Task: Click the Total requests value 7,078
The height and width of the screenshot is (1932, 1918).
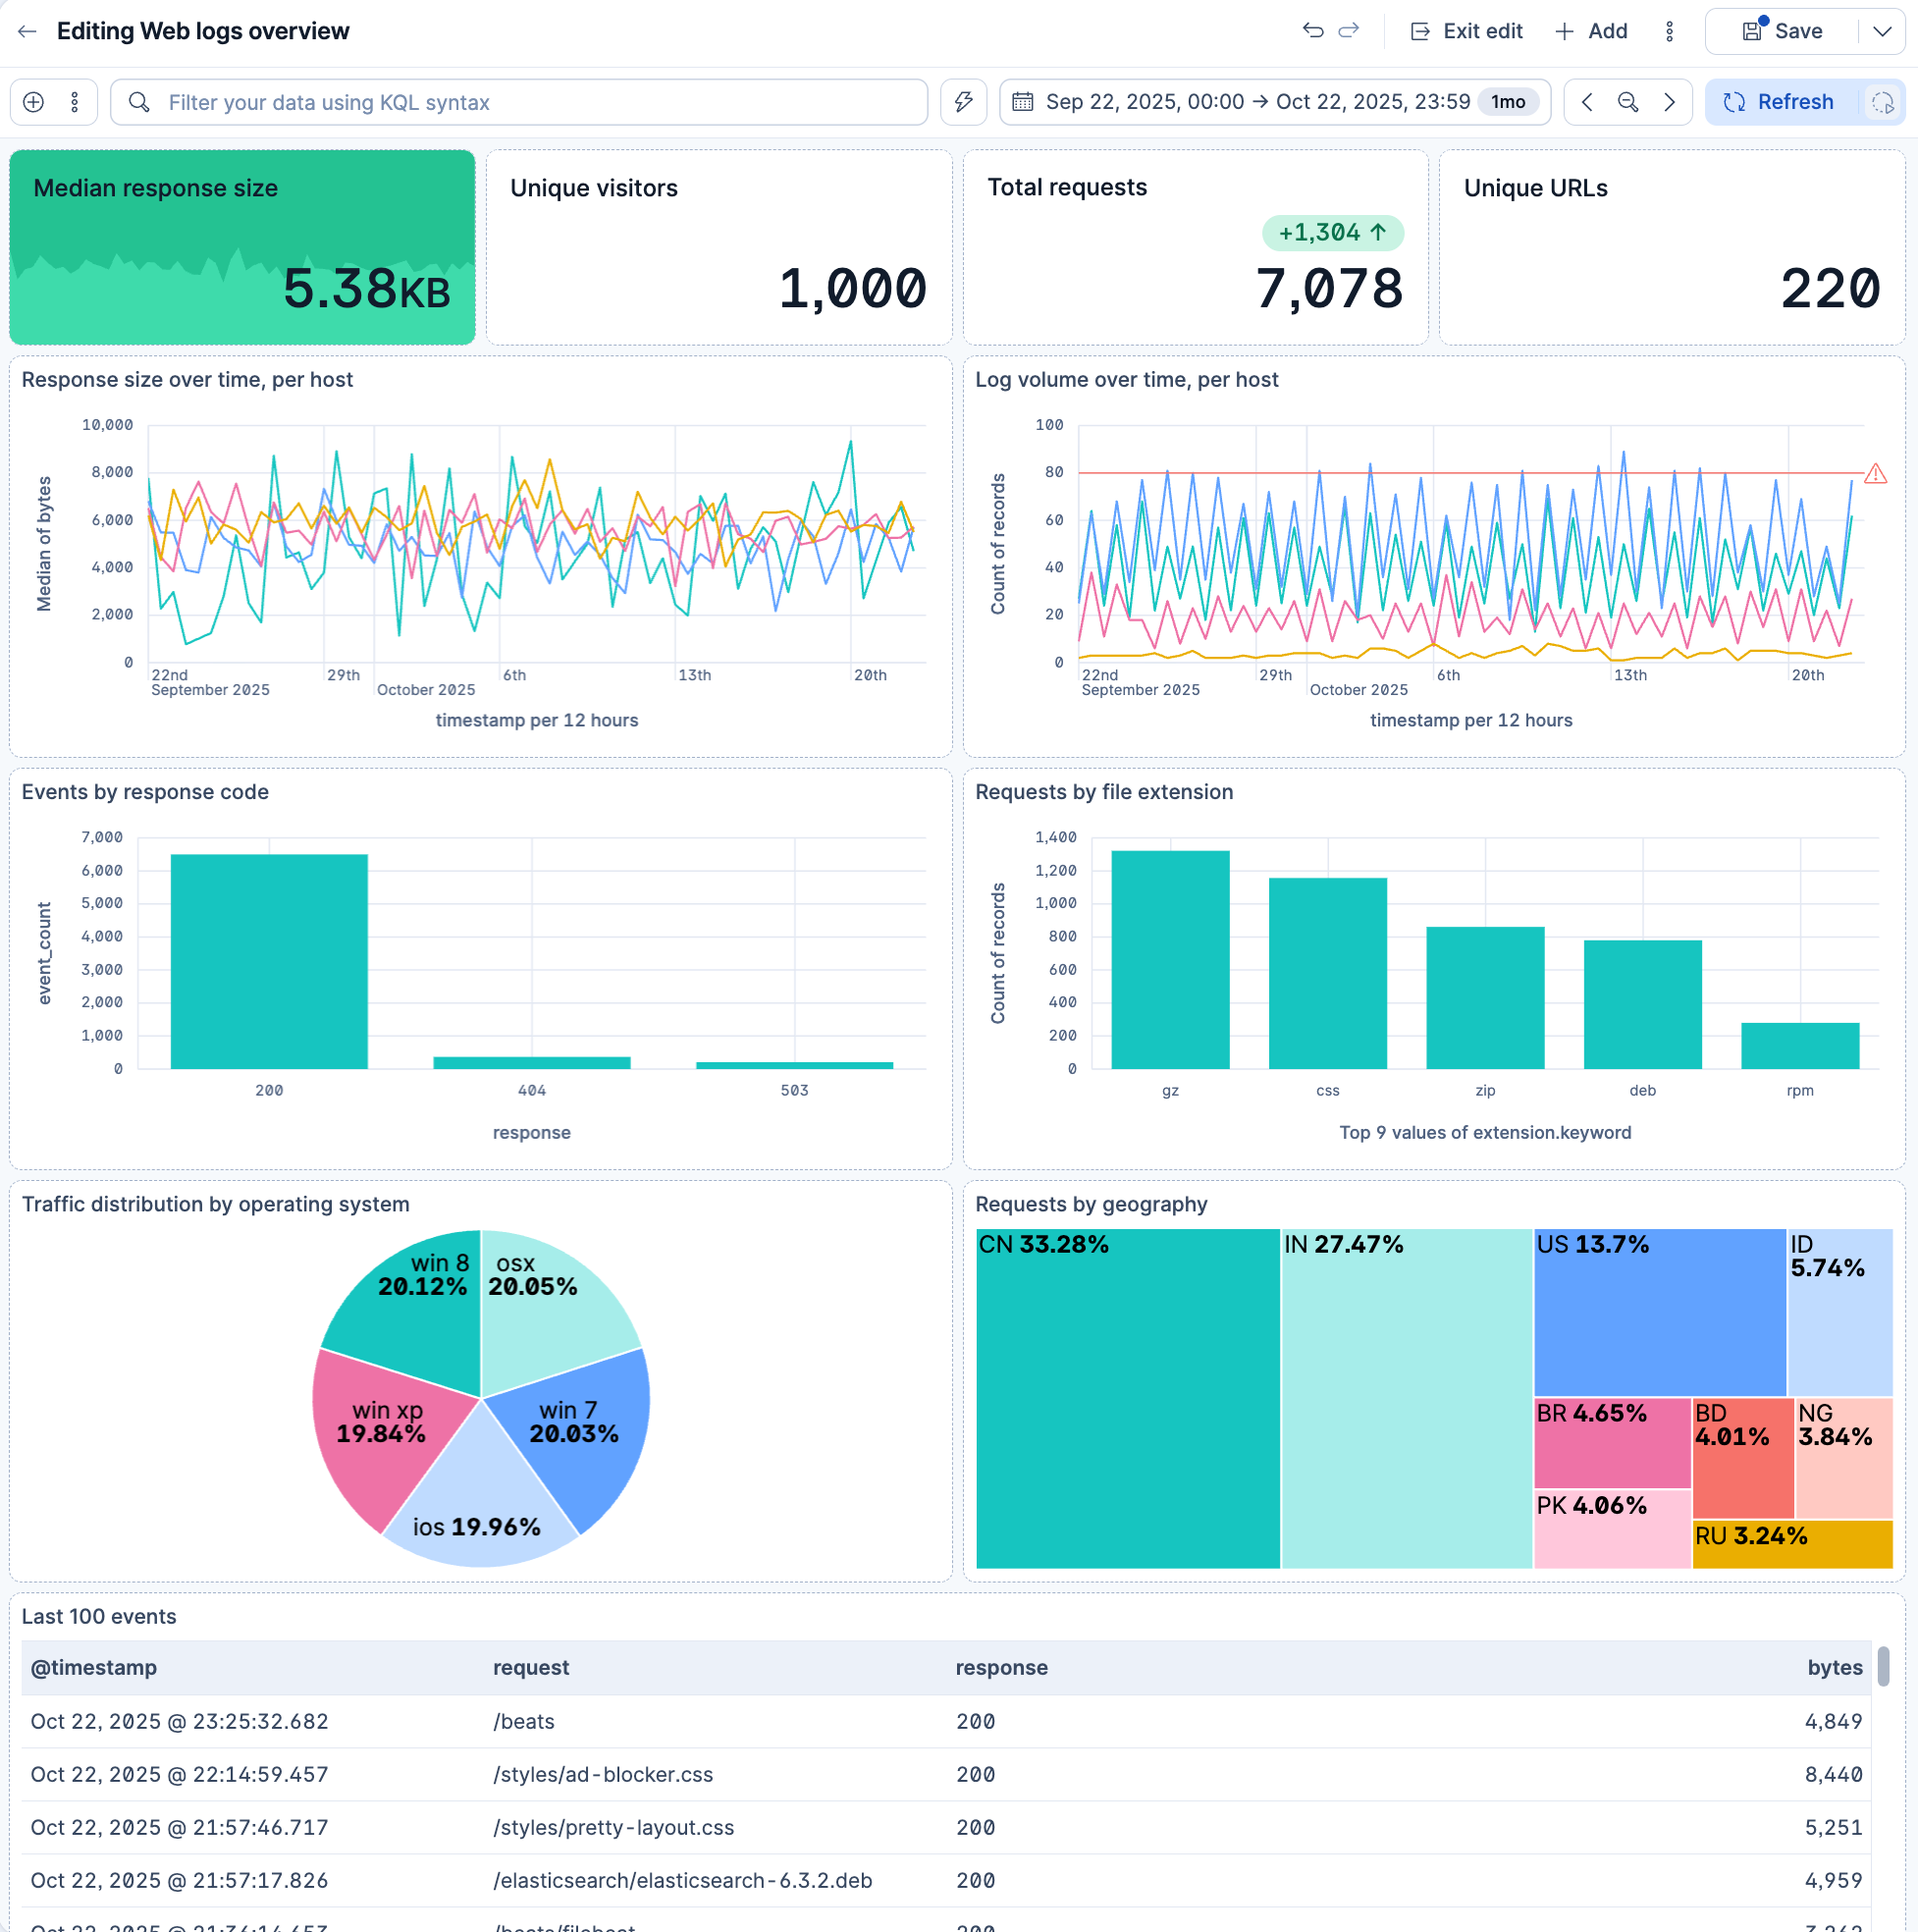Action: pos(1329,289)
